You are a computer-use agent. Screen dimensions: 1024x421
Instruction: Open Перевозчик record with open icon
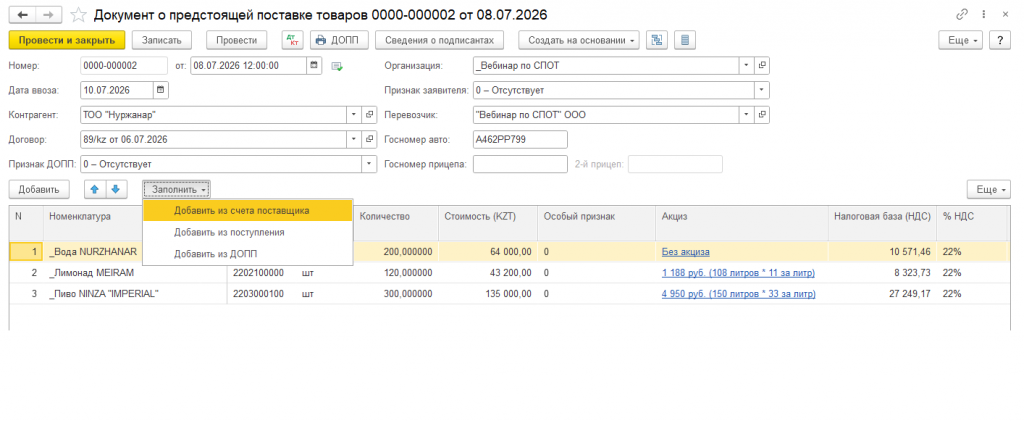coord(761,115)
